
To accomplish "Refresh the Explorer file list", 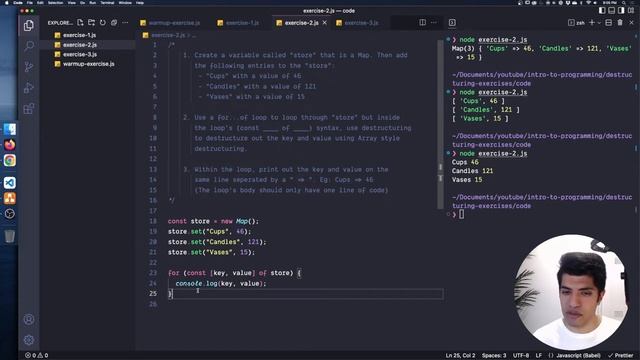I will click(103, 23).
